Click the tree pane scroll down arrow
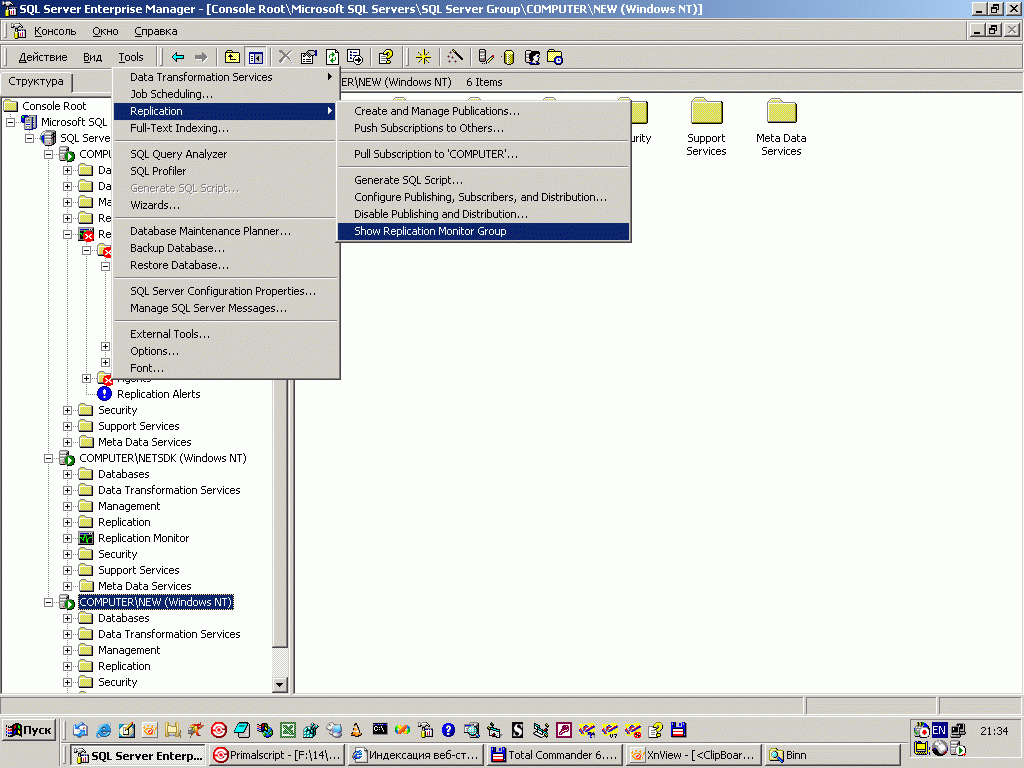 click(x=280, y=685)
